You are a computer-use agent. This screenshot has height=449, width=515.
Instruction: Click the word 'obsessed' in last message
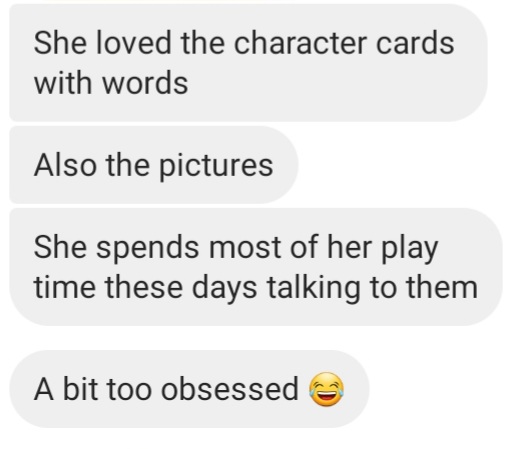[x=230, y=389]
